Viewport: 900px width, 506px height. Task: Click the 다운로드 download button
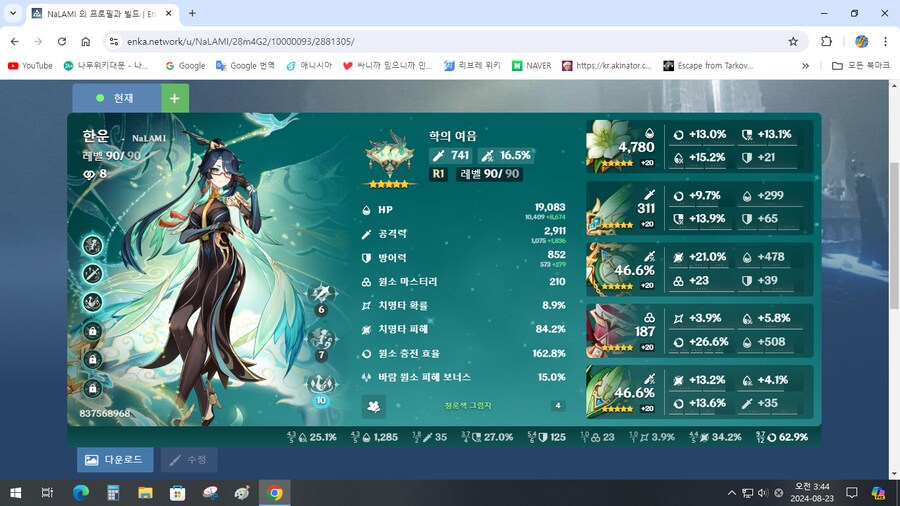point(115,460)
